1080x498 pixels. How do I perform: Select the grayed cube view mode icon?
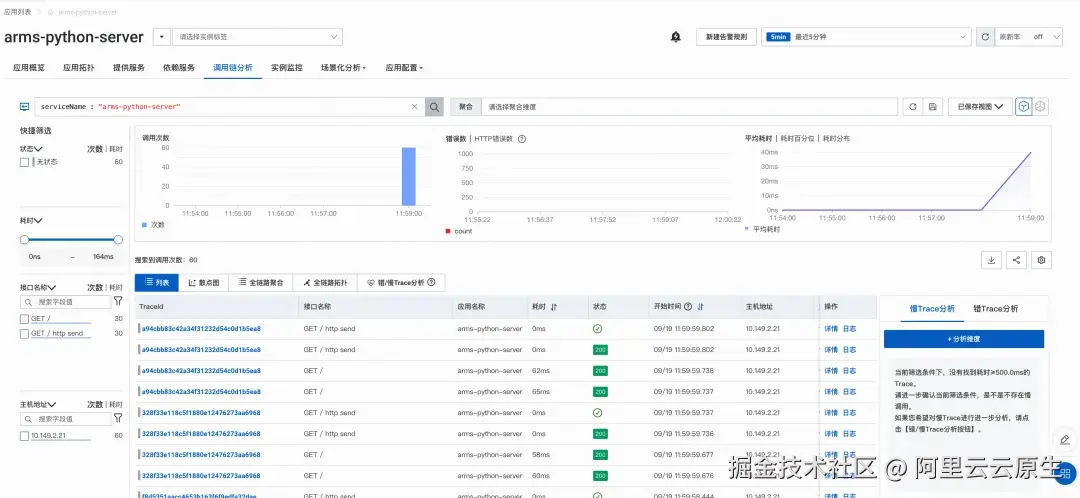coord(1041,107)
